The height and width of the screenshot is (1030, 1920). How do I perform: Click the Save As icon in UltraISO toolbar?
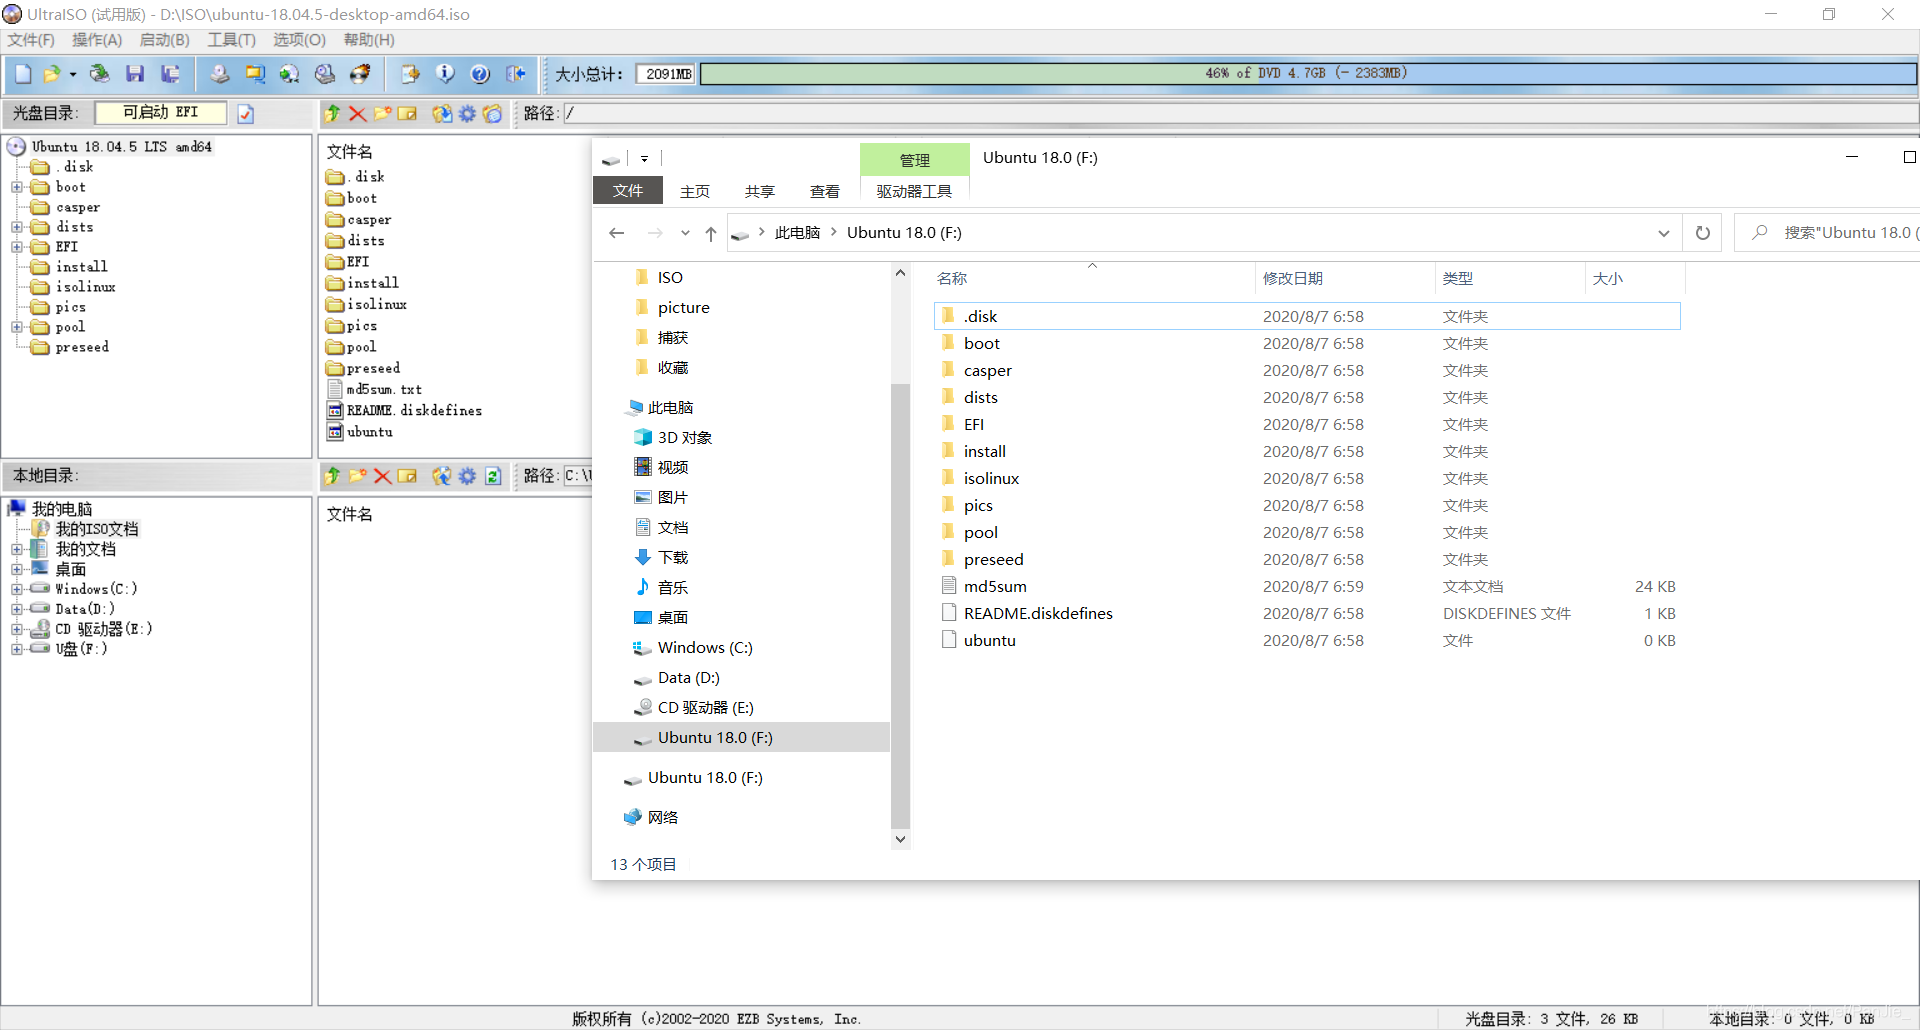coord(171,74)
